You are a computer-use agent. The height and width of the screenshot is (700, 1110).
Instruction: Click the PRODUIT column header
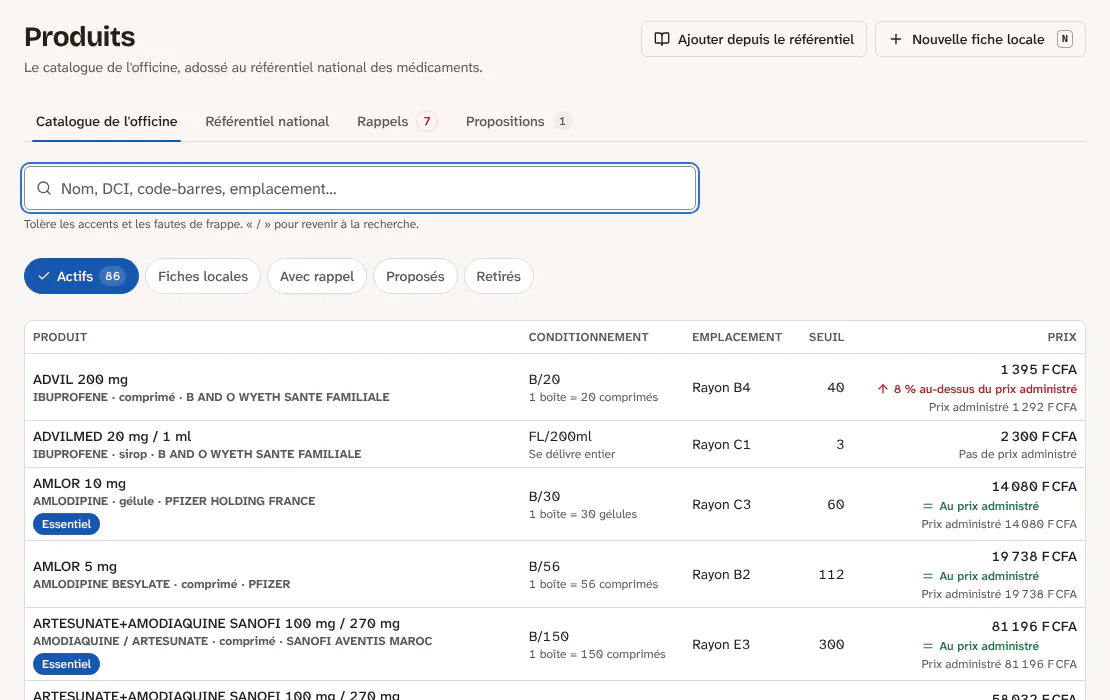point(60,337)
